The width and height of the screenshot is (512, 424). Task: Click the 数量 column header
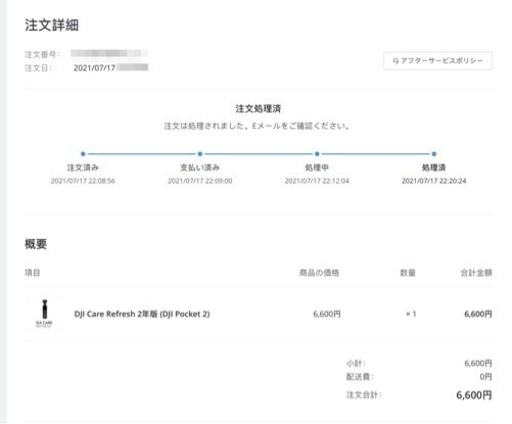[408, 273]
